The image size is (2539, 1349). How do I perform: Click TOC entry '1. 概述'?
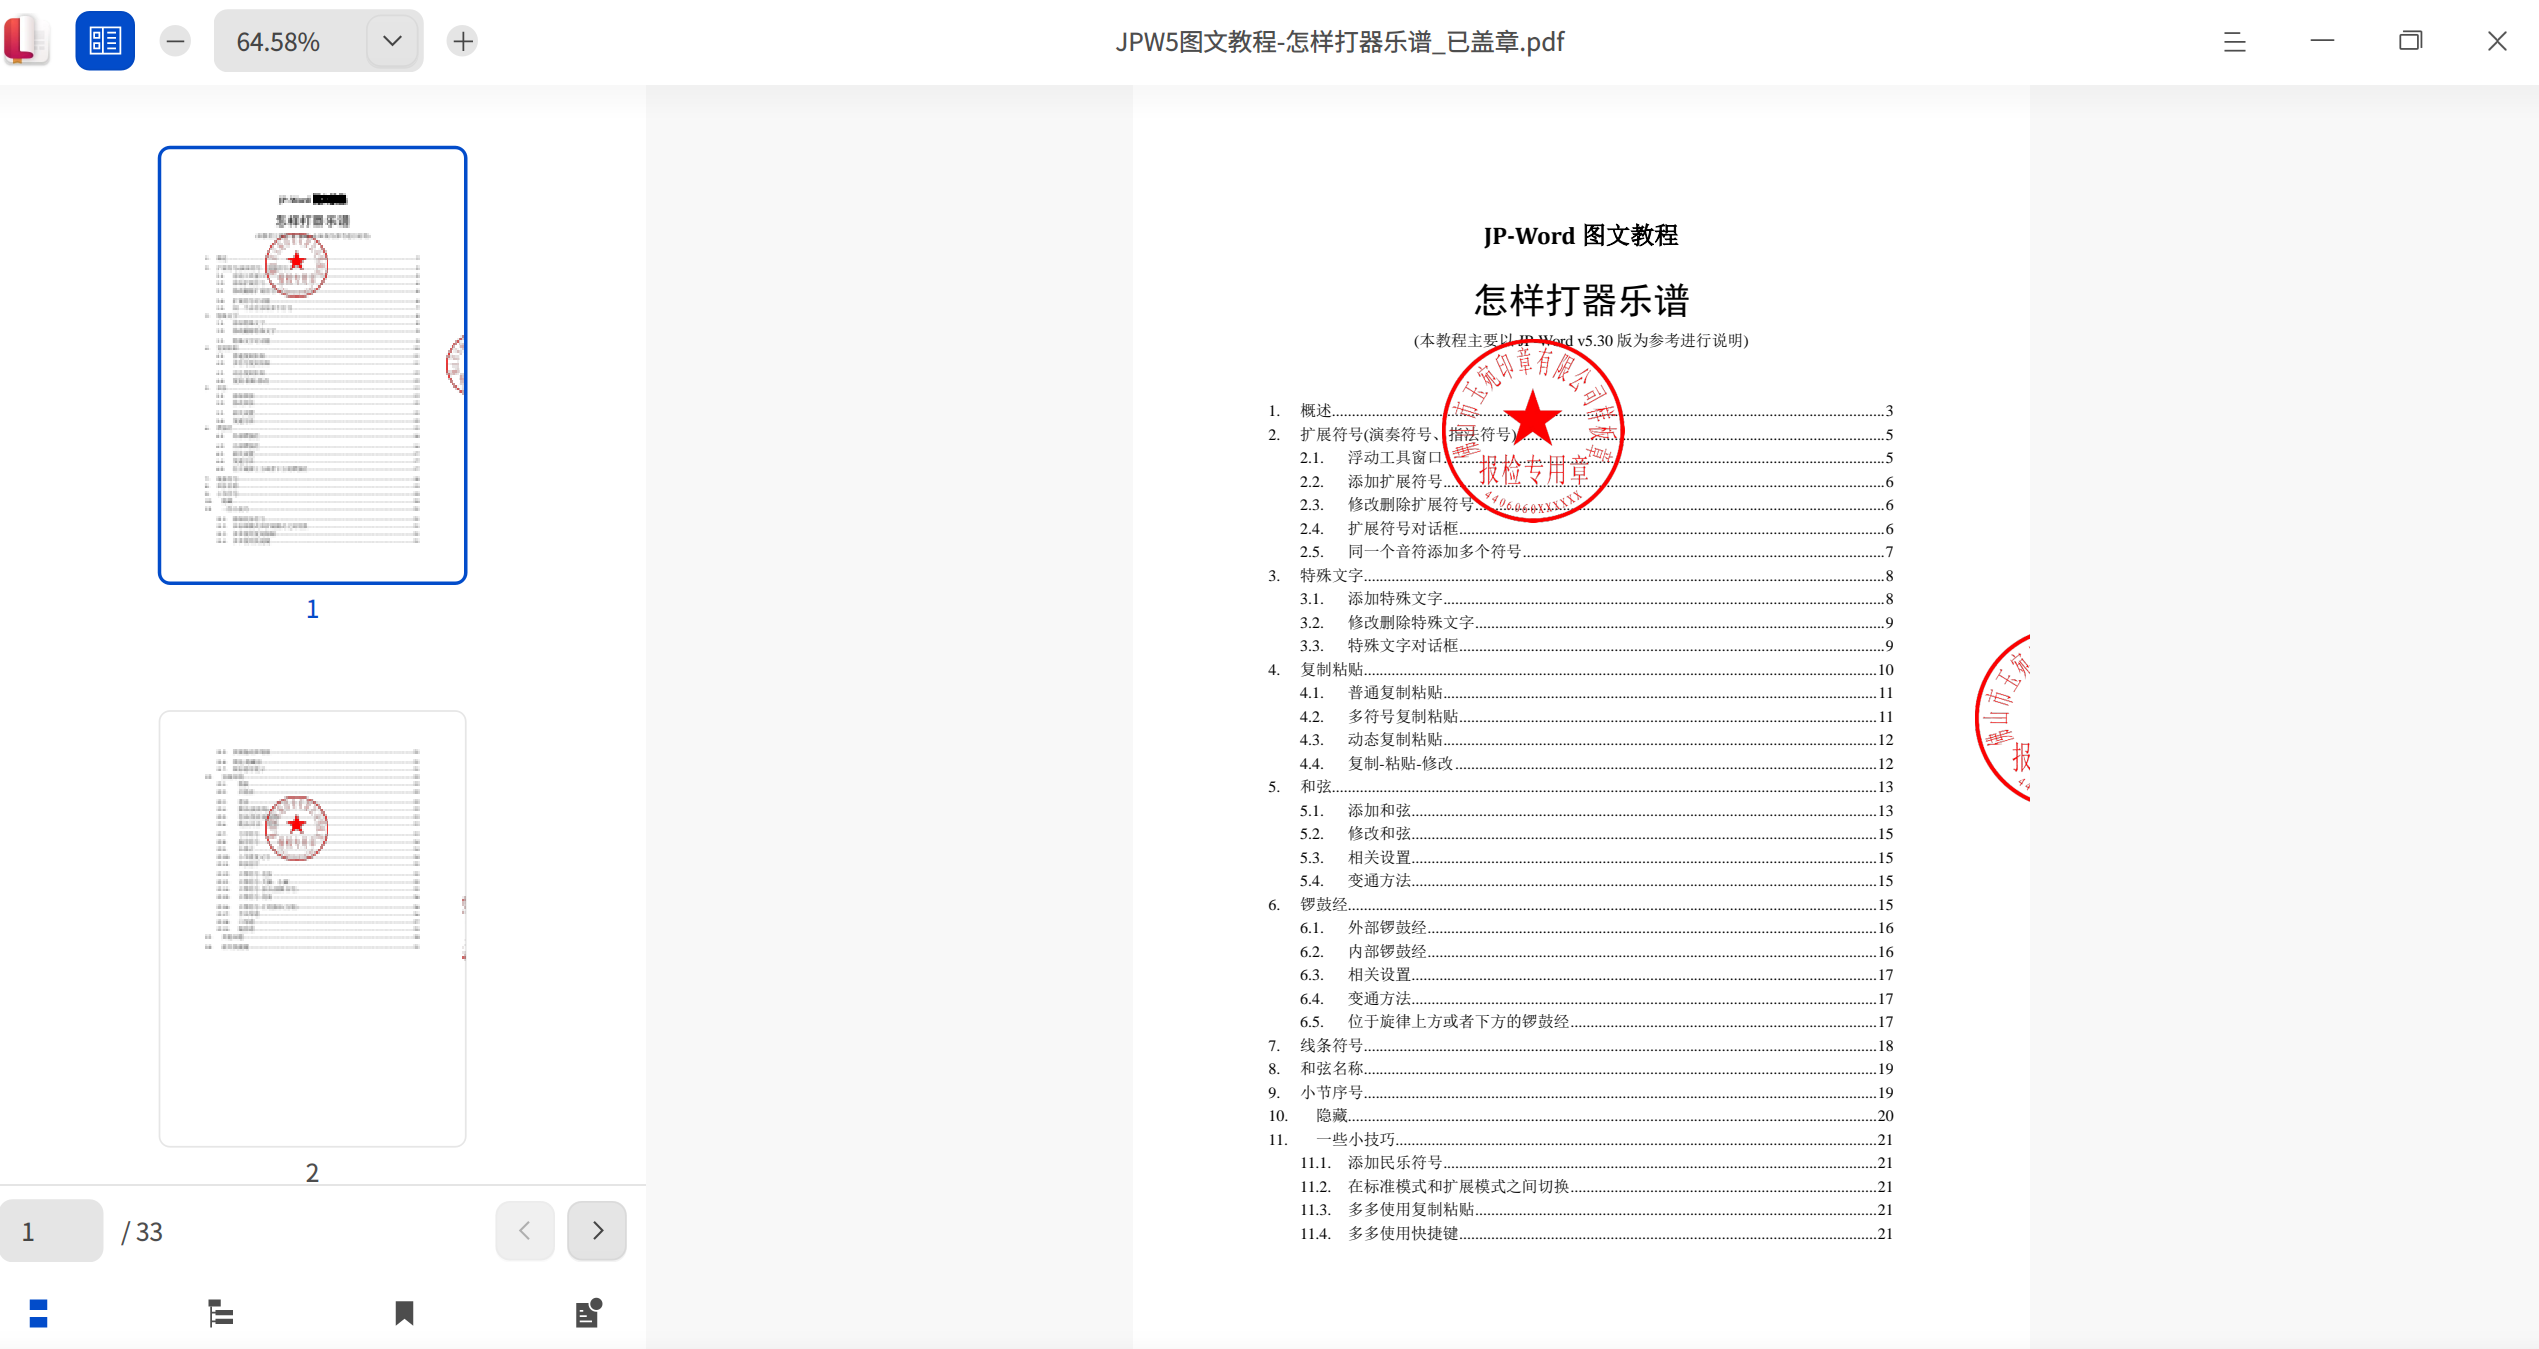(1580, 411)
